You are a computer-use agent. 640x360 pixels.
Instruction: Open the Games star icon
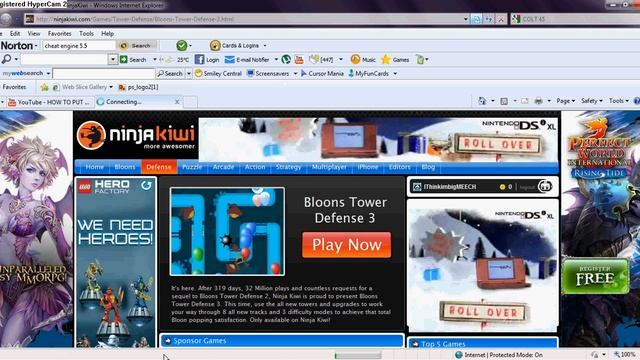386,60
